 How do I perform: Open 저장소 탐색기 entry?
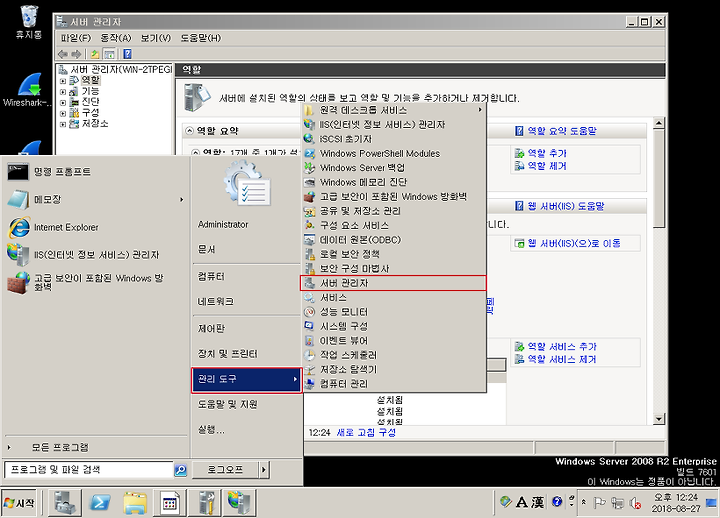[393, 369]
